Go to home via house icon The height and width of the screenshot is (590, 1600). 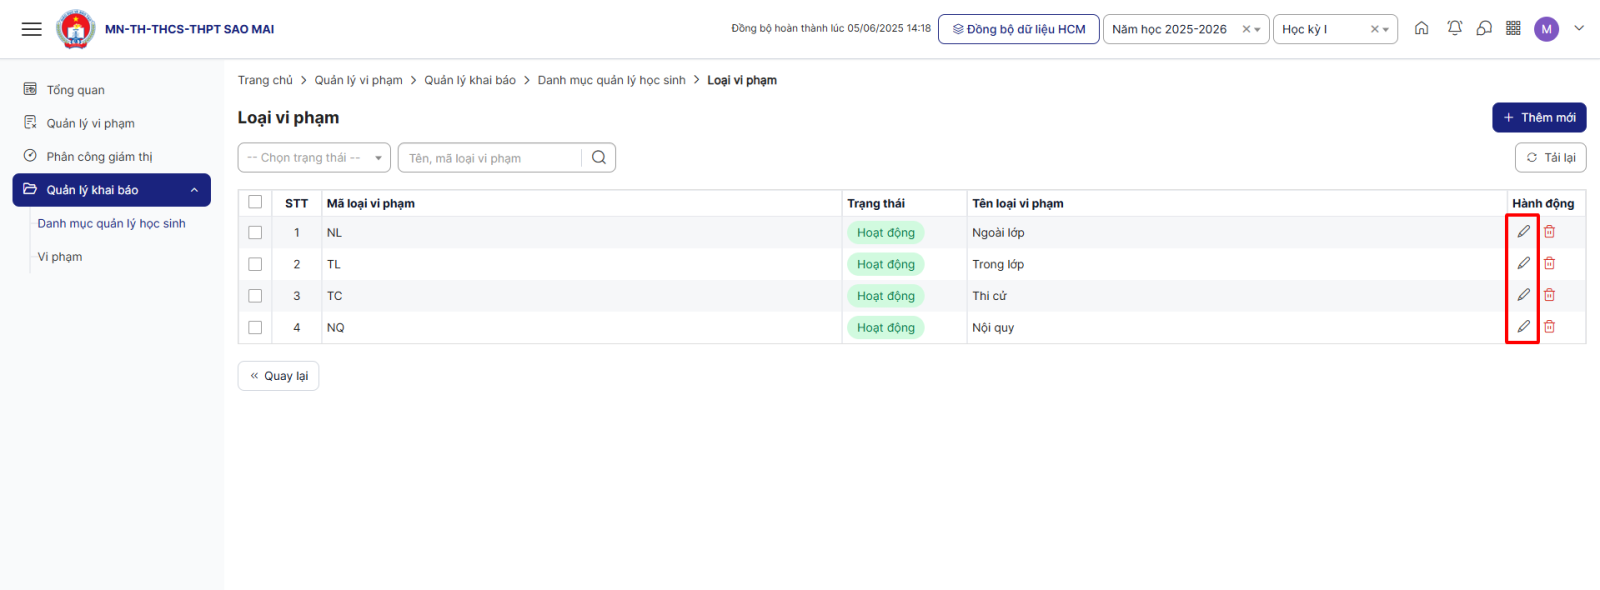(x=1421, y=28)
